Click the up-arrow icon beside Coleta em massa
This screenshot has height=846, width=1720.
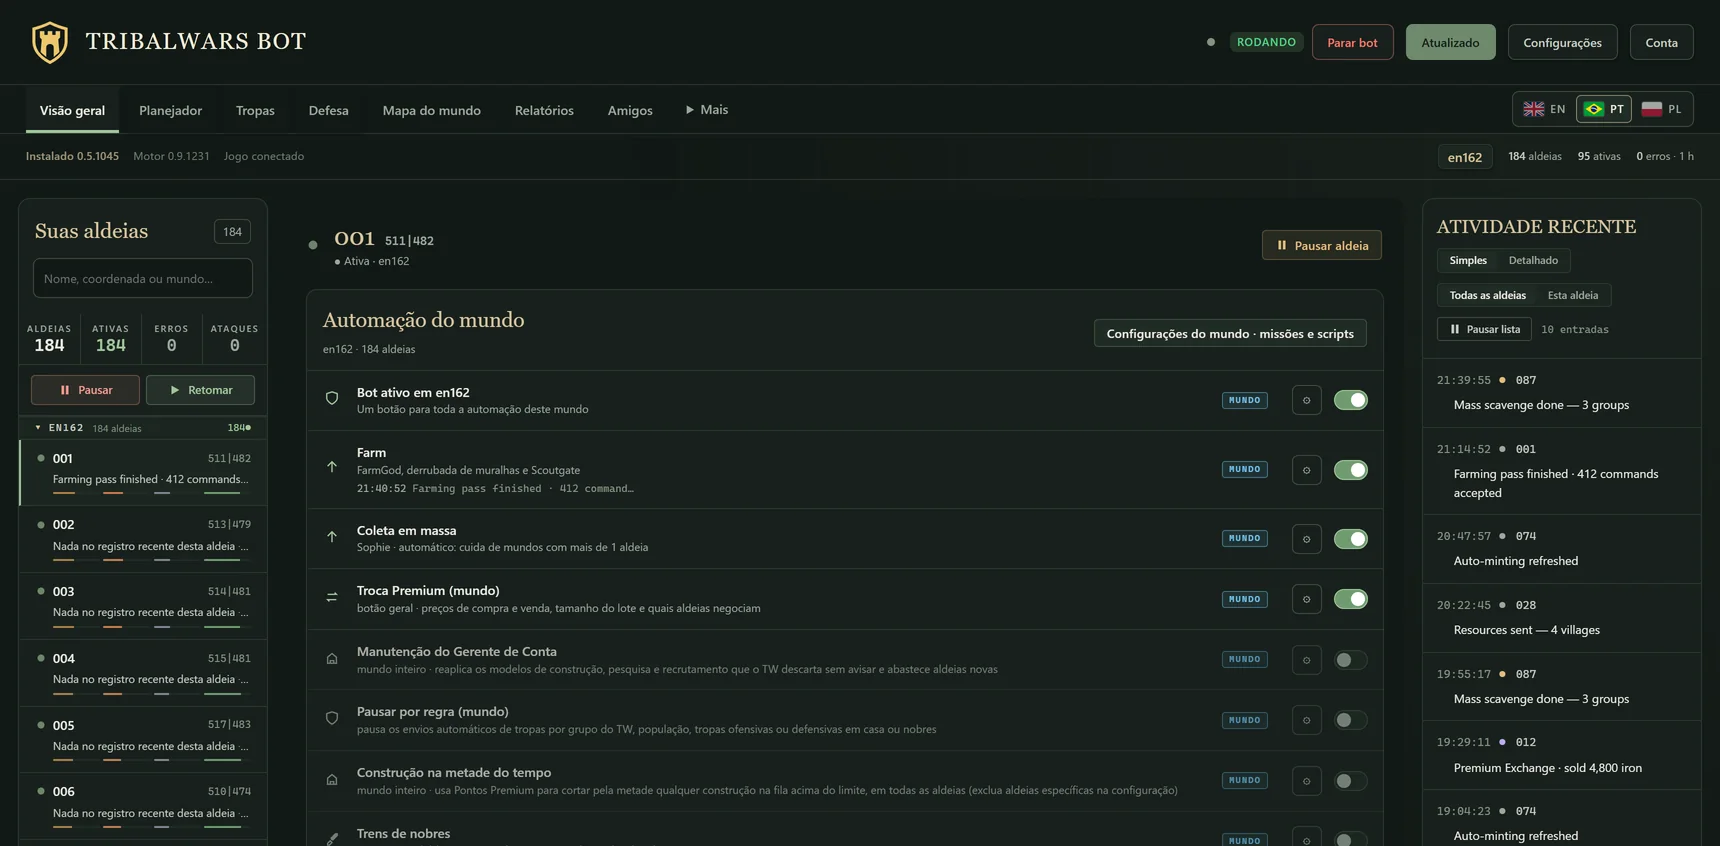tap(332, 537)
